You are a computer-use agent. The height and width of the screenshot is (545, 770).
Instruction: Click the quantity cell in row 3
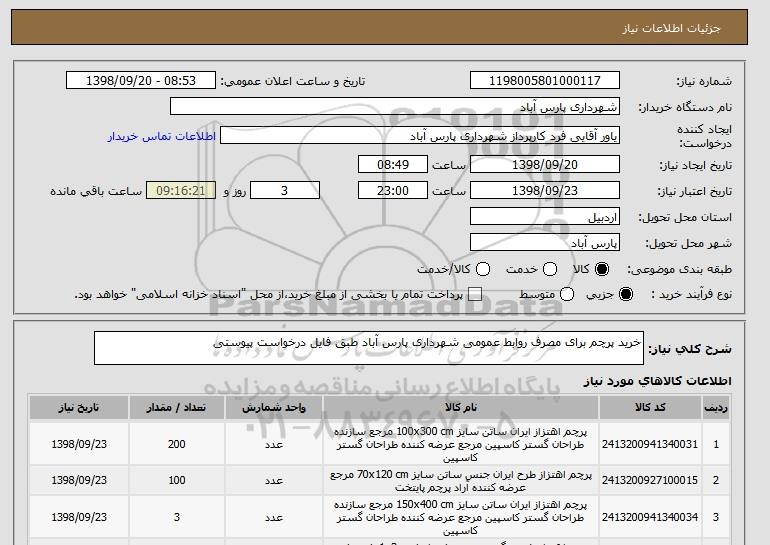(177, 517)
